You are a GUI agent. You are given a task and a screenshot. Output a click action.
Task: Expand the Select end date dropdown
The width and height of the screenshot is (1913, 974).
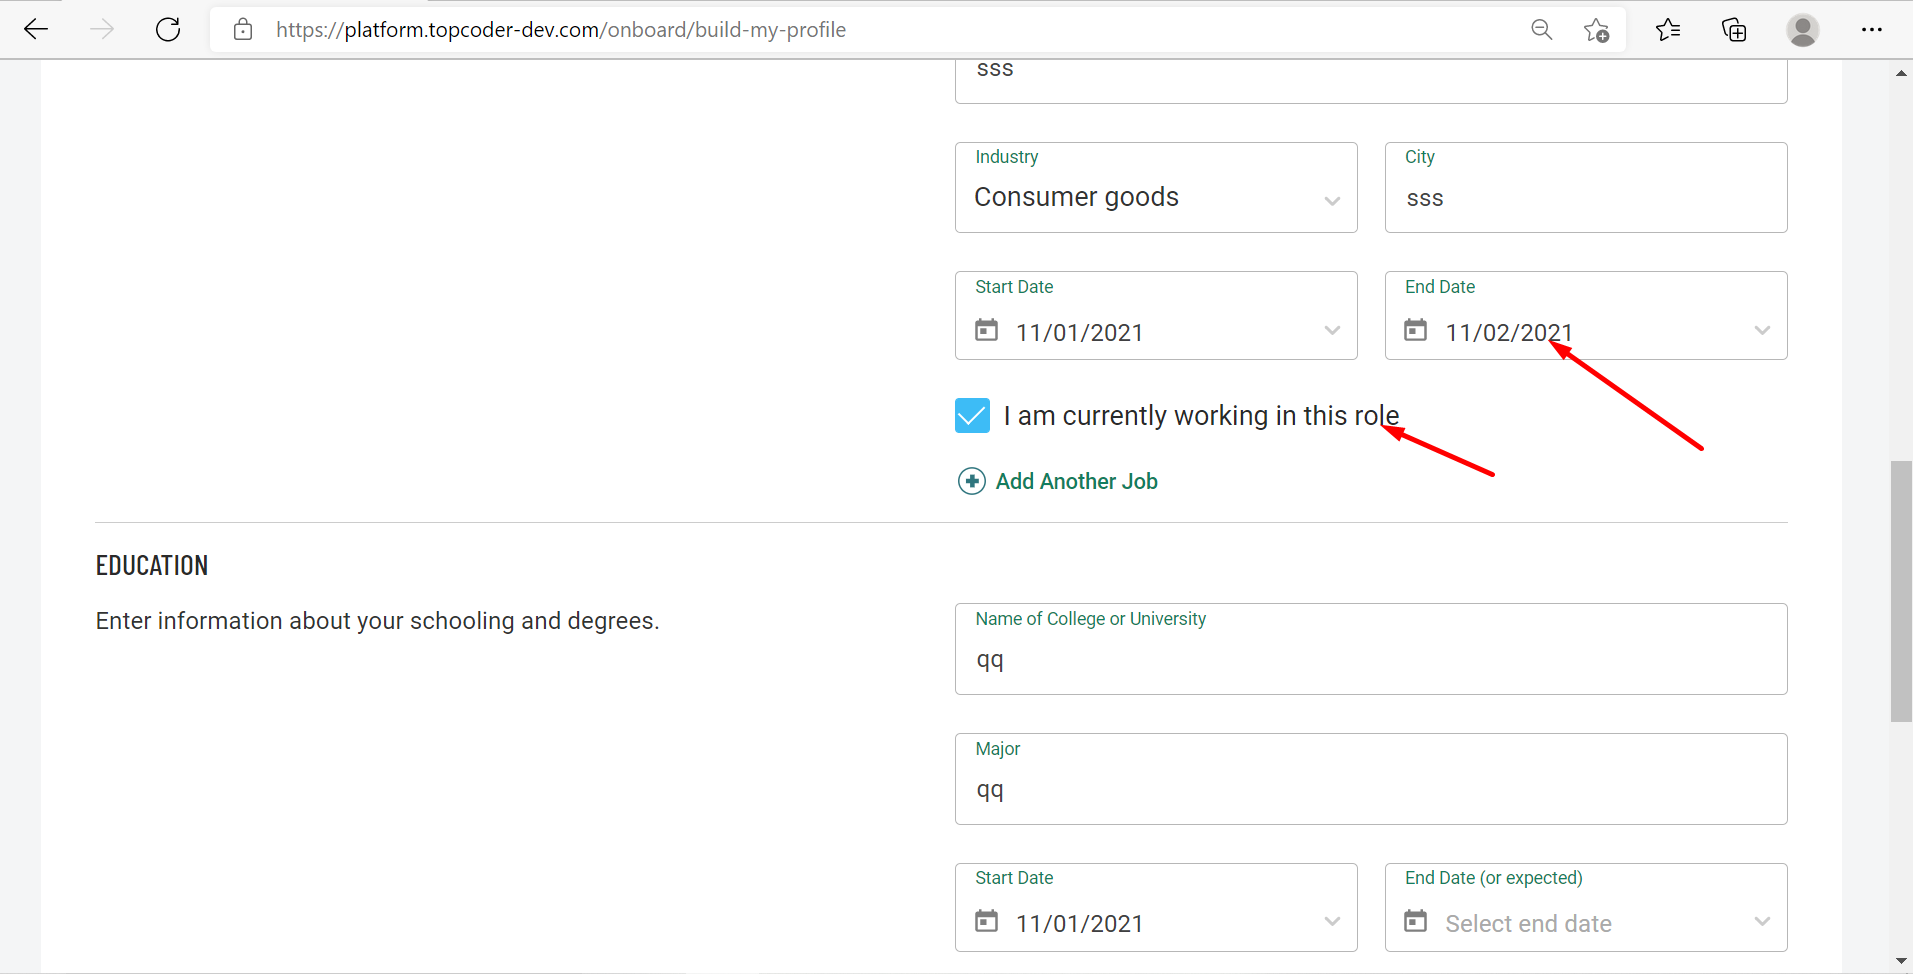(x=1762, y=921)
